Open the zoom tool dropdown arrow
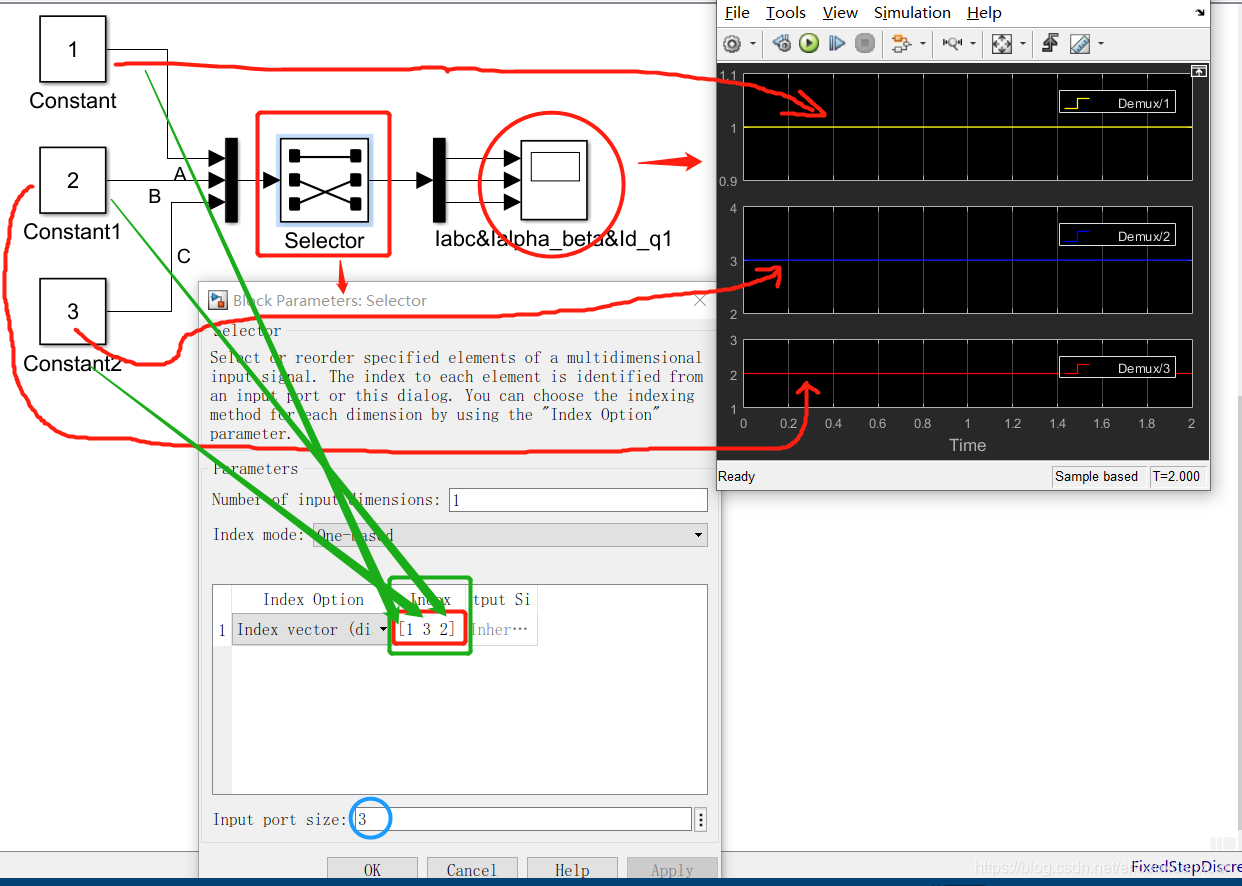Screen dimensions: 1242x886 click(973, 44)
